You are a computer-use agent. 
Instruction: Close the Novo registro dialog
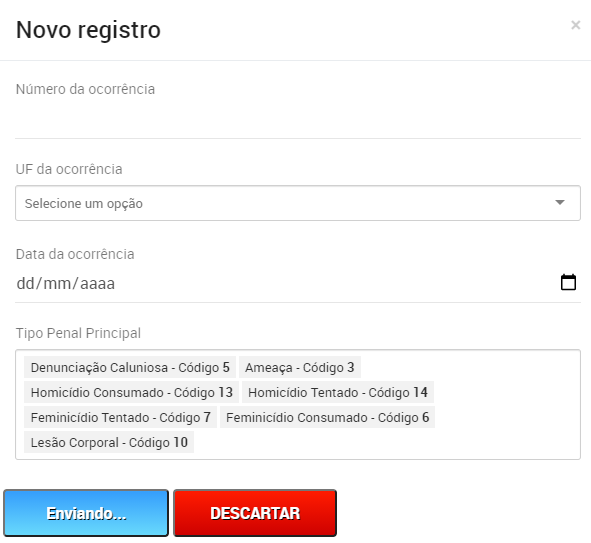(x=576, y=25)
